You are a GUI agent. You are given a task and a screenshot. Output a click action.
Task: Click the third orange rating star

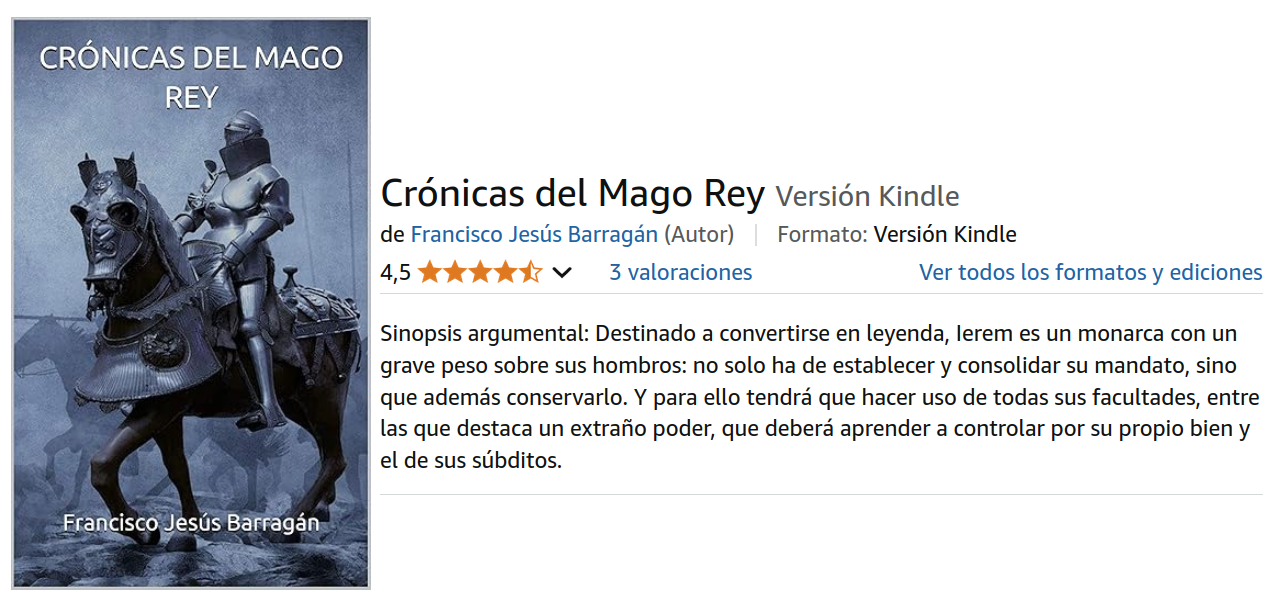[480, 272]
